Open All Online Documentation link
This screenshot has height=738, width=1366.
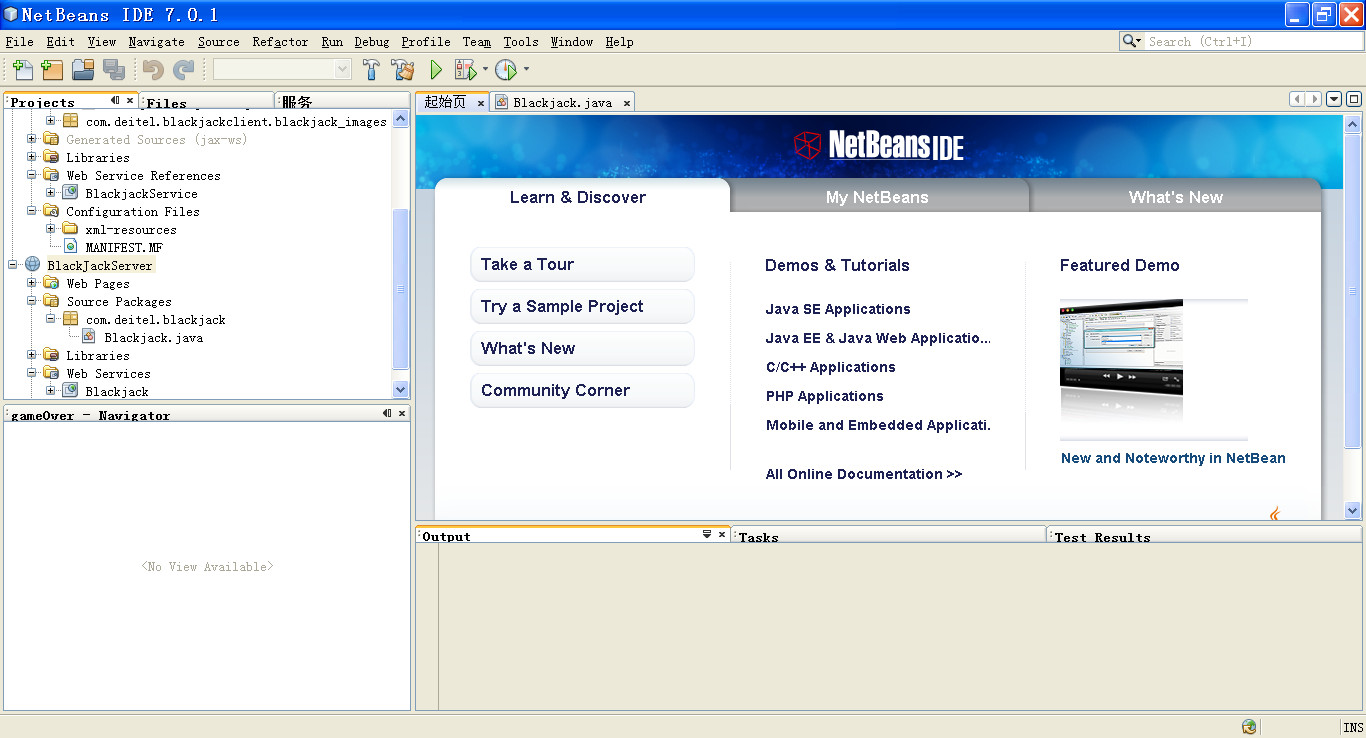(863, 473)
